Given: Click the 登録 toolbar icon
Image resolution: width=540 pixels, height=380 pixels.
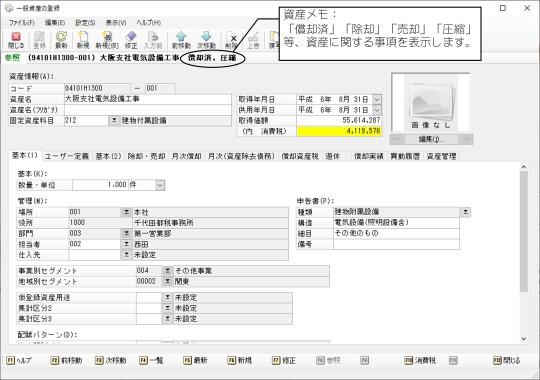Looking at the screenshot, I should pos(39,40).
